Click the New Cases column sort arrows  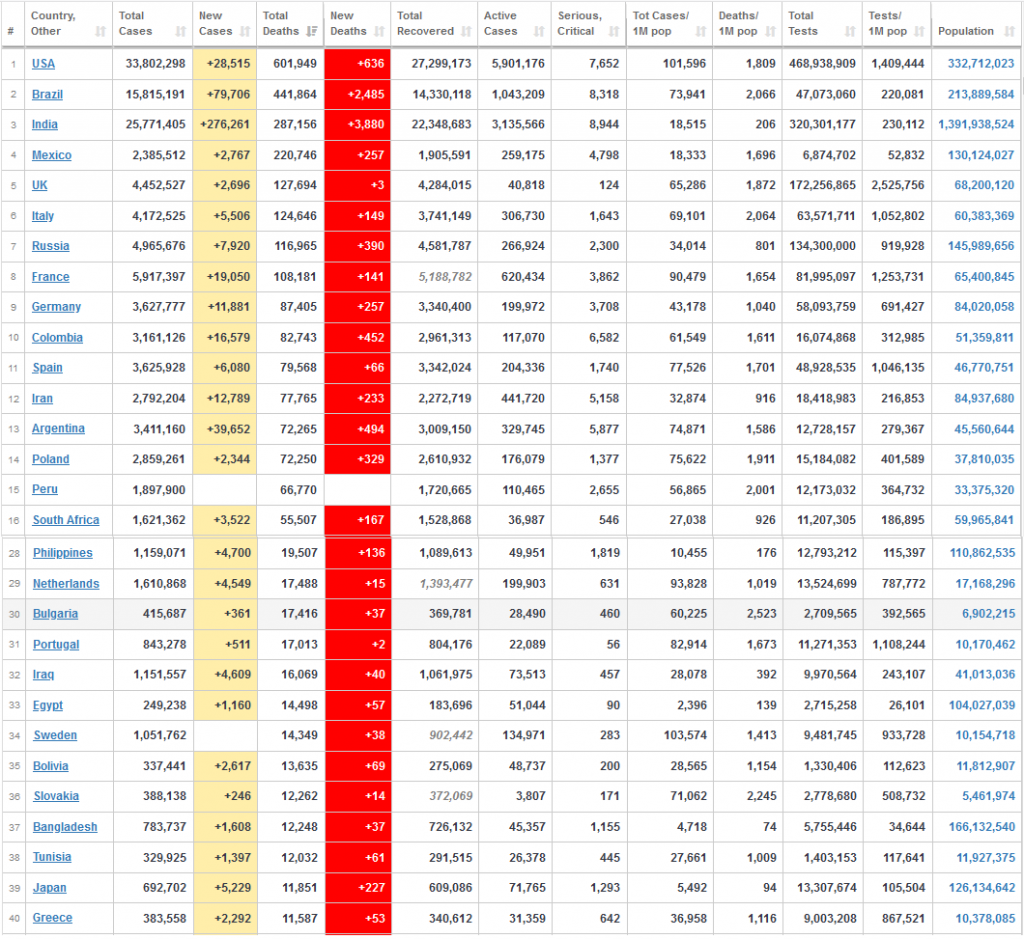pyautogui.click(x=246, y=32)
